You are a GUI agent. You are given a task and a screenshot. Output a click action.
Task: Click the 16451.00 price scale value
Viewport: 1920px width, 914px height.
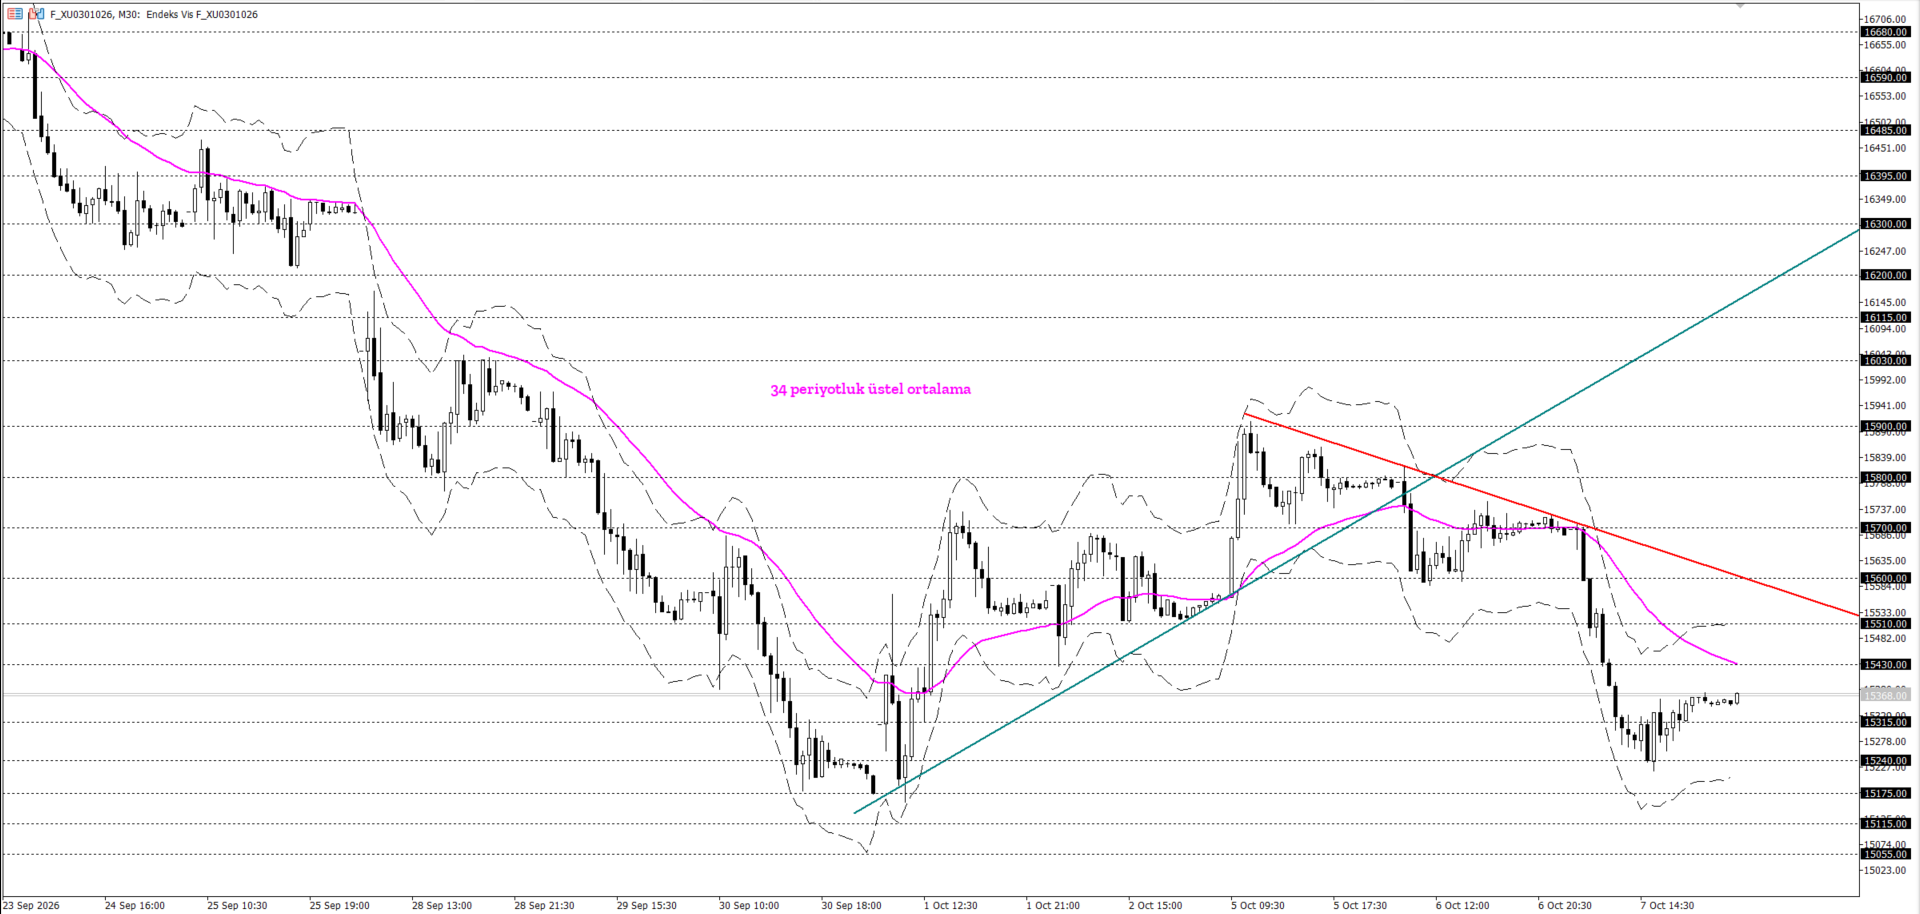coord(1885,148)
